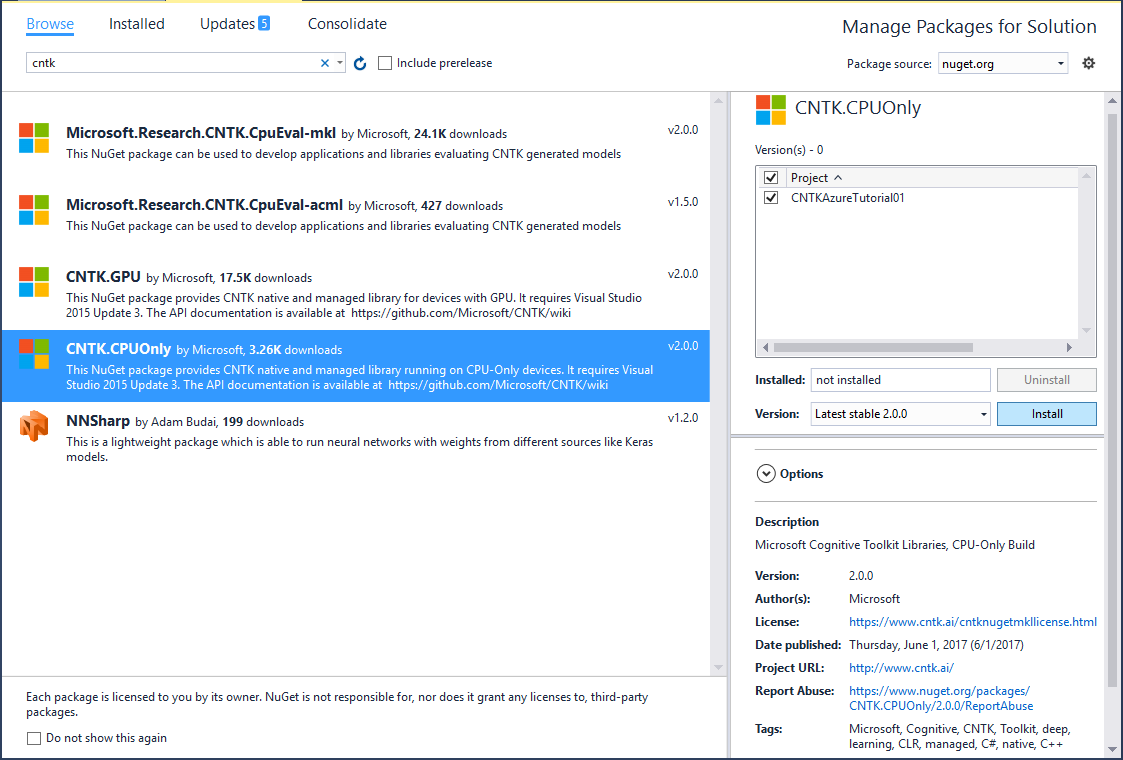1123x760 pixels.
Task: Collapse the Options section
Action: [765, 473]
